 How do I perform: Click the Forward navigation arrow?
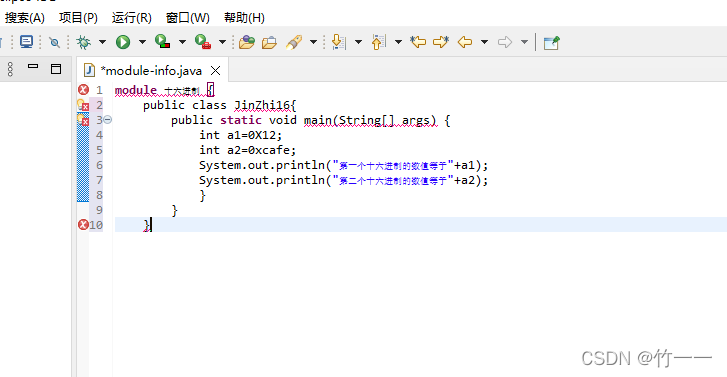click(505, 42)
